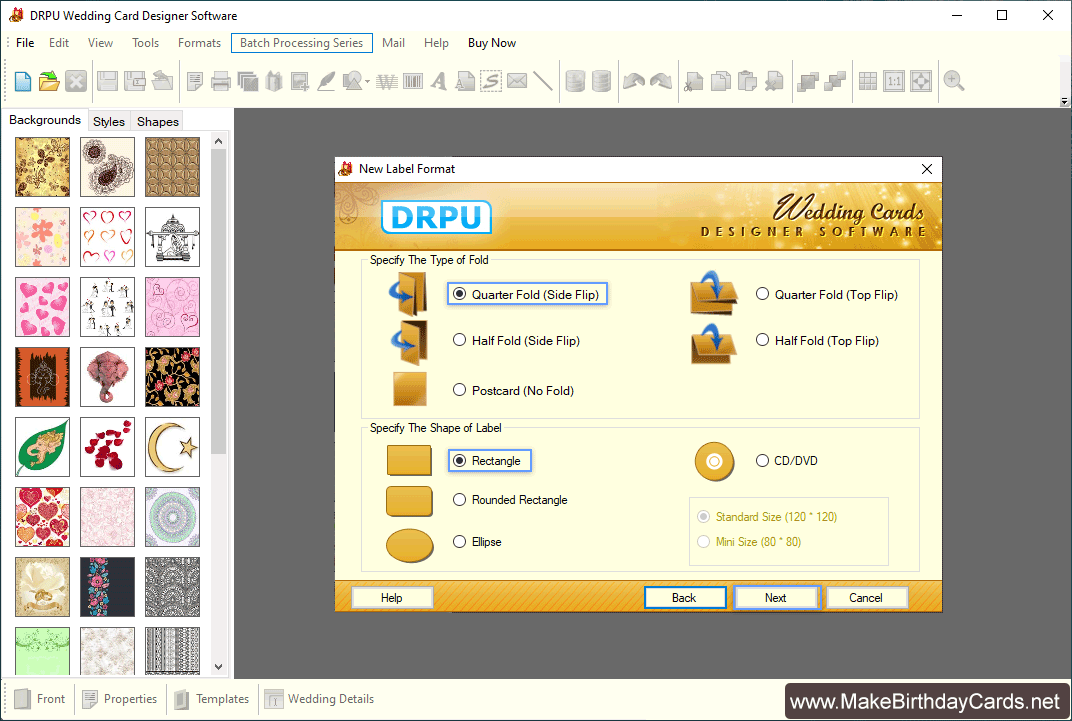The image size is (1072, 721).
Task: Click the Print icon in the toolbar
Action: tap(221, 81)
